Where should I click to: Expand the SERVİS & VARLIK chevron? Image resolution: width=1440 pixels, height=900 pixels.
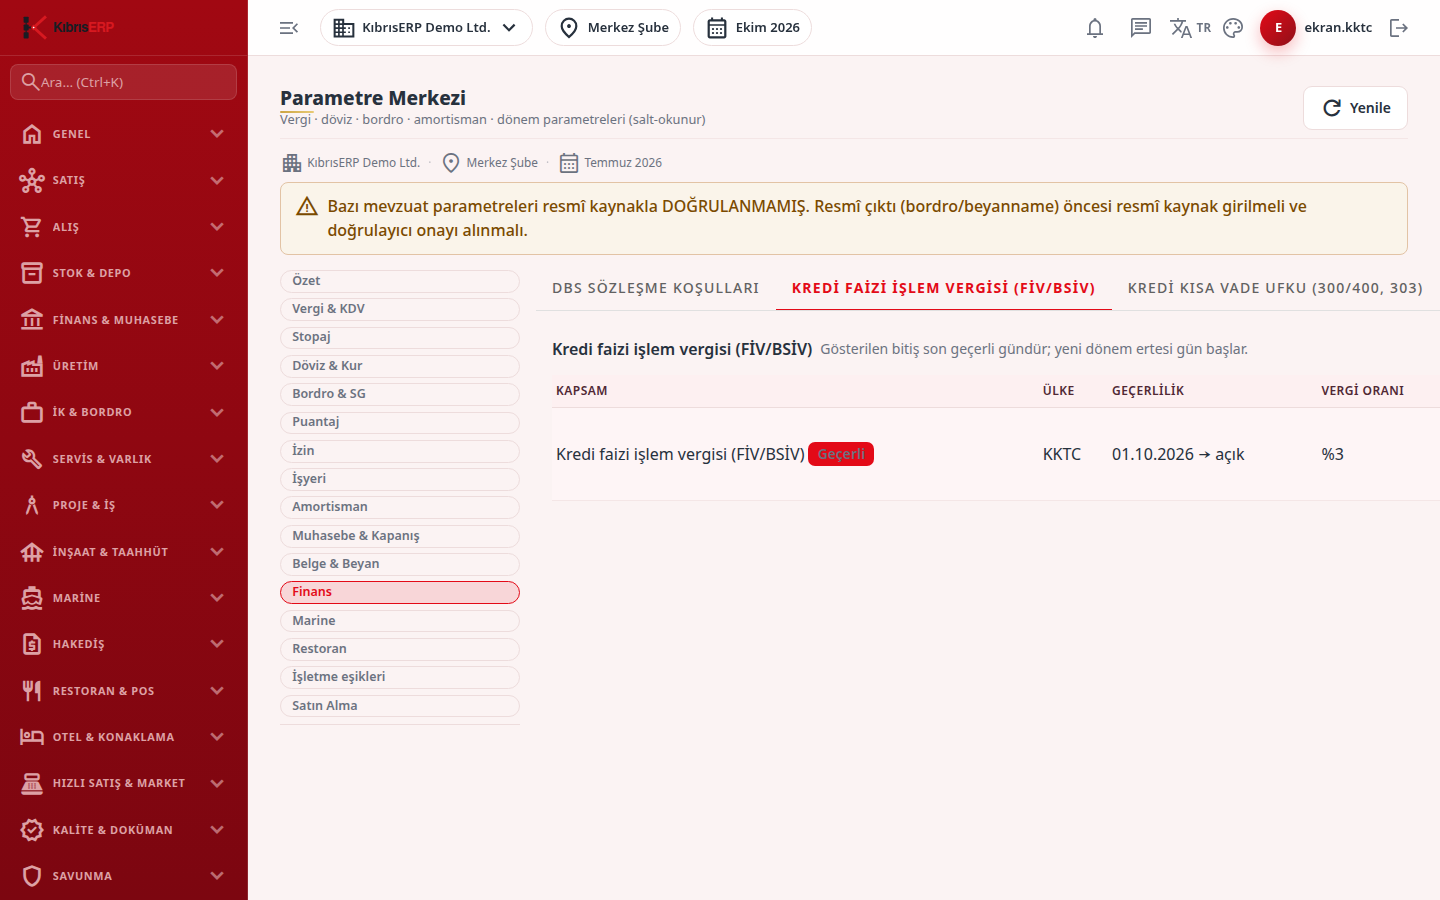[217, 459]
